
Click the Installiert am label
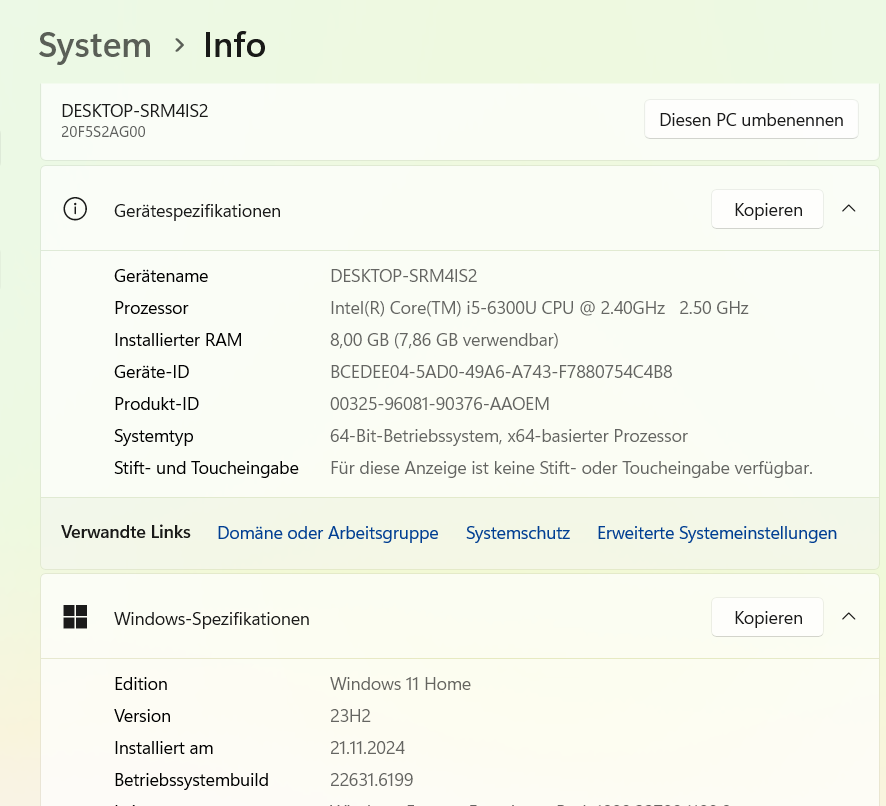(x=163, y=748)
